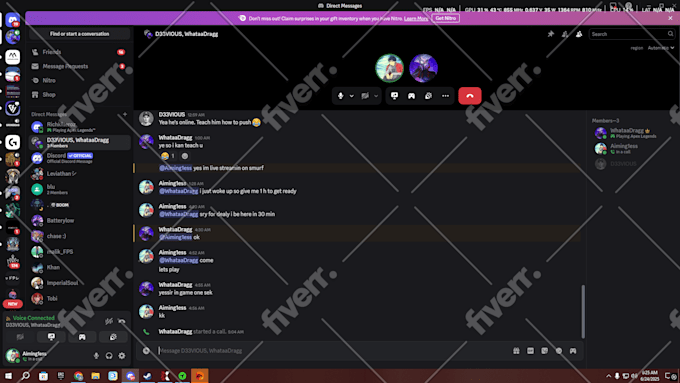Share screen from Voice Connected panel
This screenshot has height=383, width=680.
pyautogui.click(x=51, y=337)
